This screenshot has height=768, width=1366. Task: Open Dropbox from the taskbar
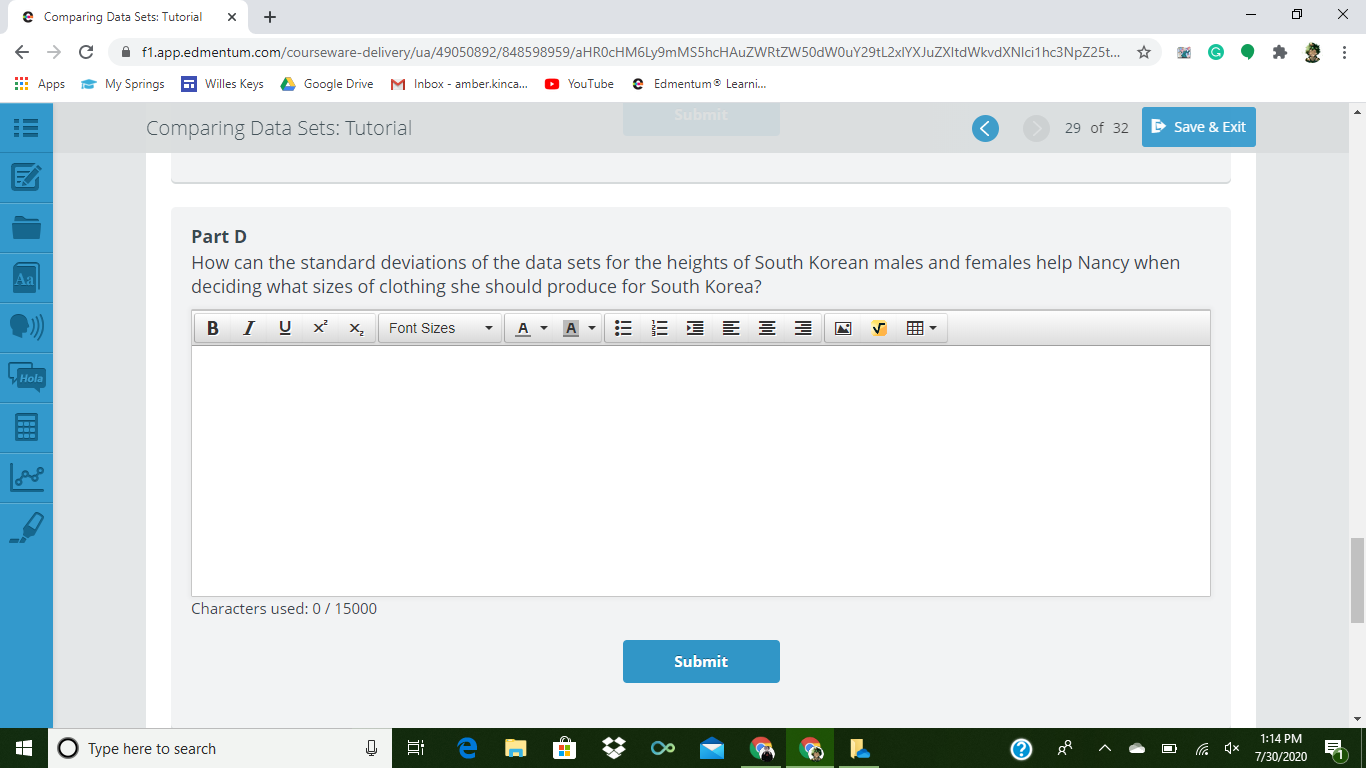click(x=613, y=748)
